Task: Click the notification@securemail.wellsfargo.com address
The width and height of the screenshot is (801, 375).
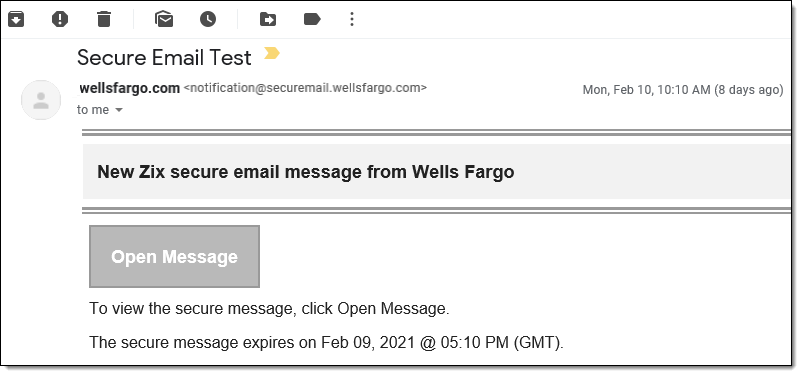Action: tap(305, 88)
